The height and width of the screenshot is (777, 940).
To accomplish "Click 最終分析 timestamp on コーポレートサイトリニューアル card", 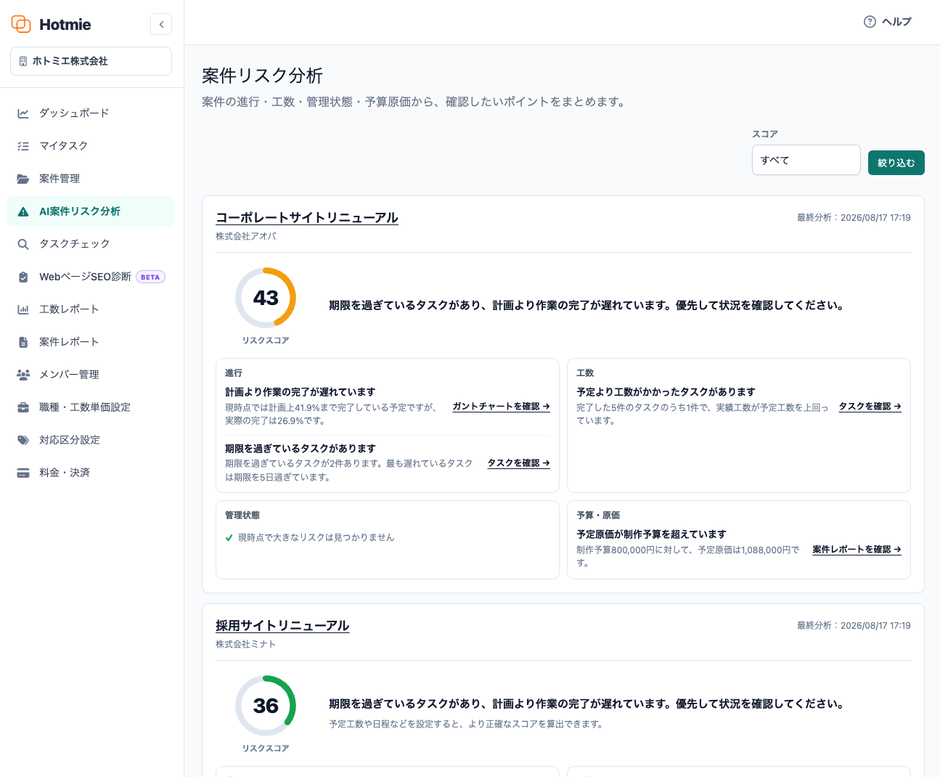I will click(x=854, y=218).
